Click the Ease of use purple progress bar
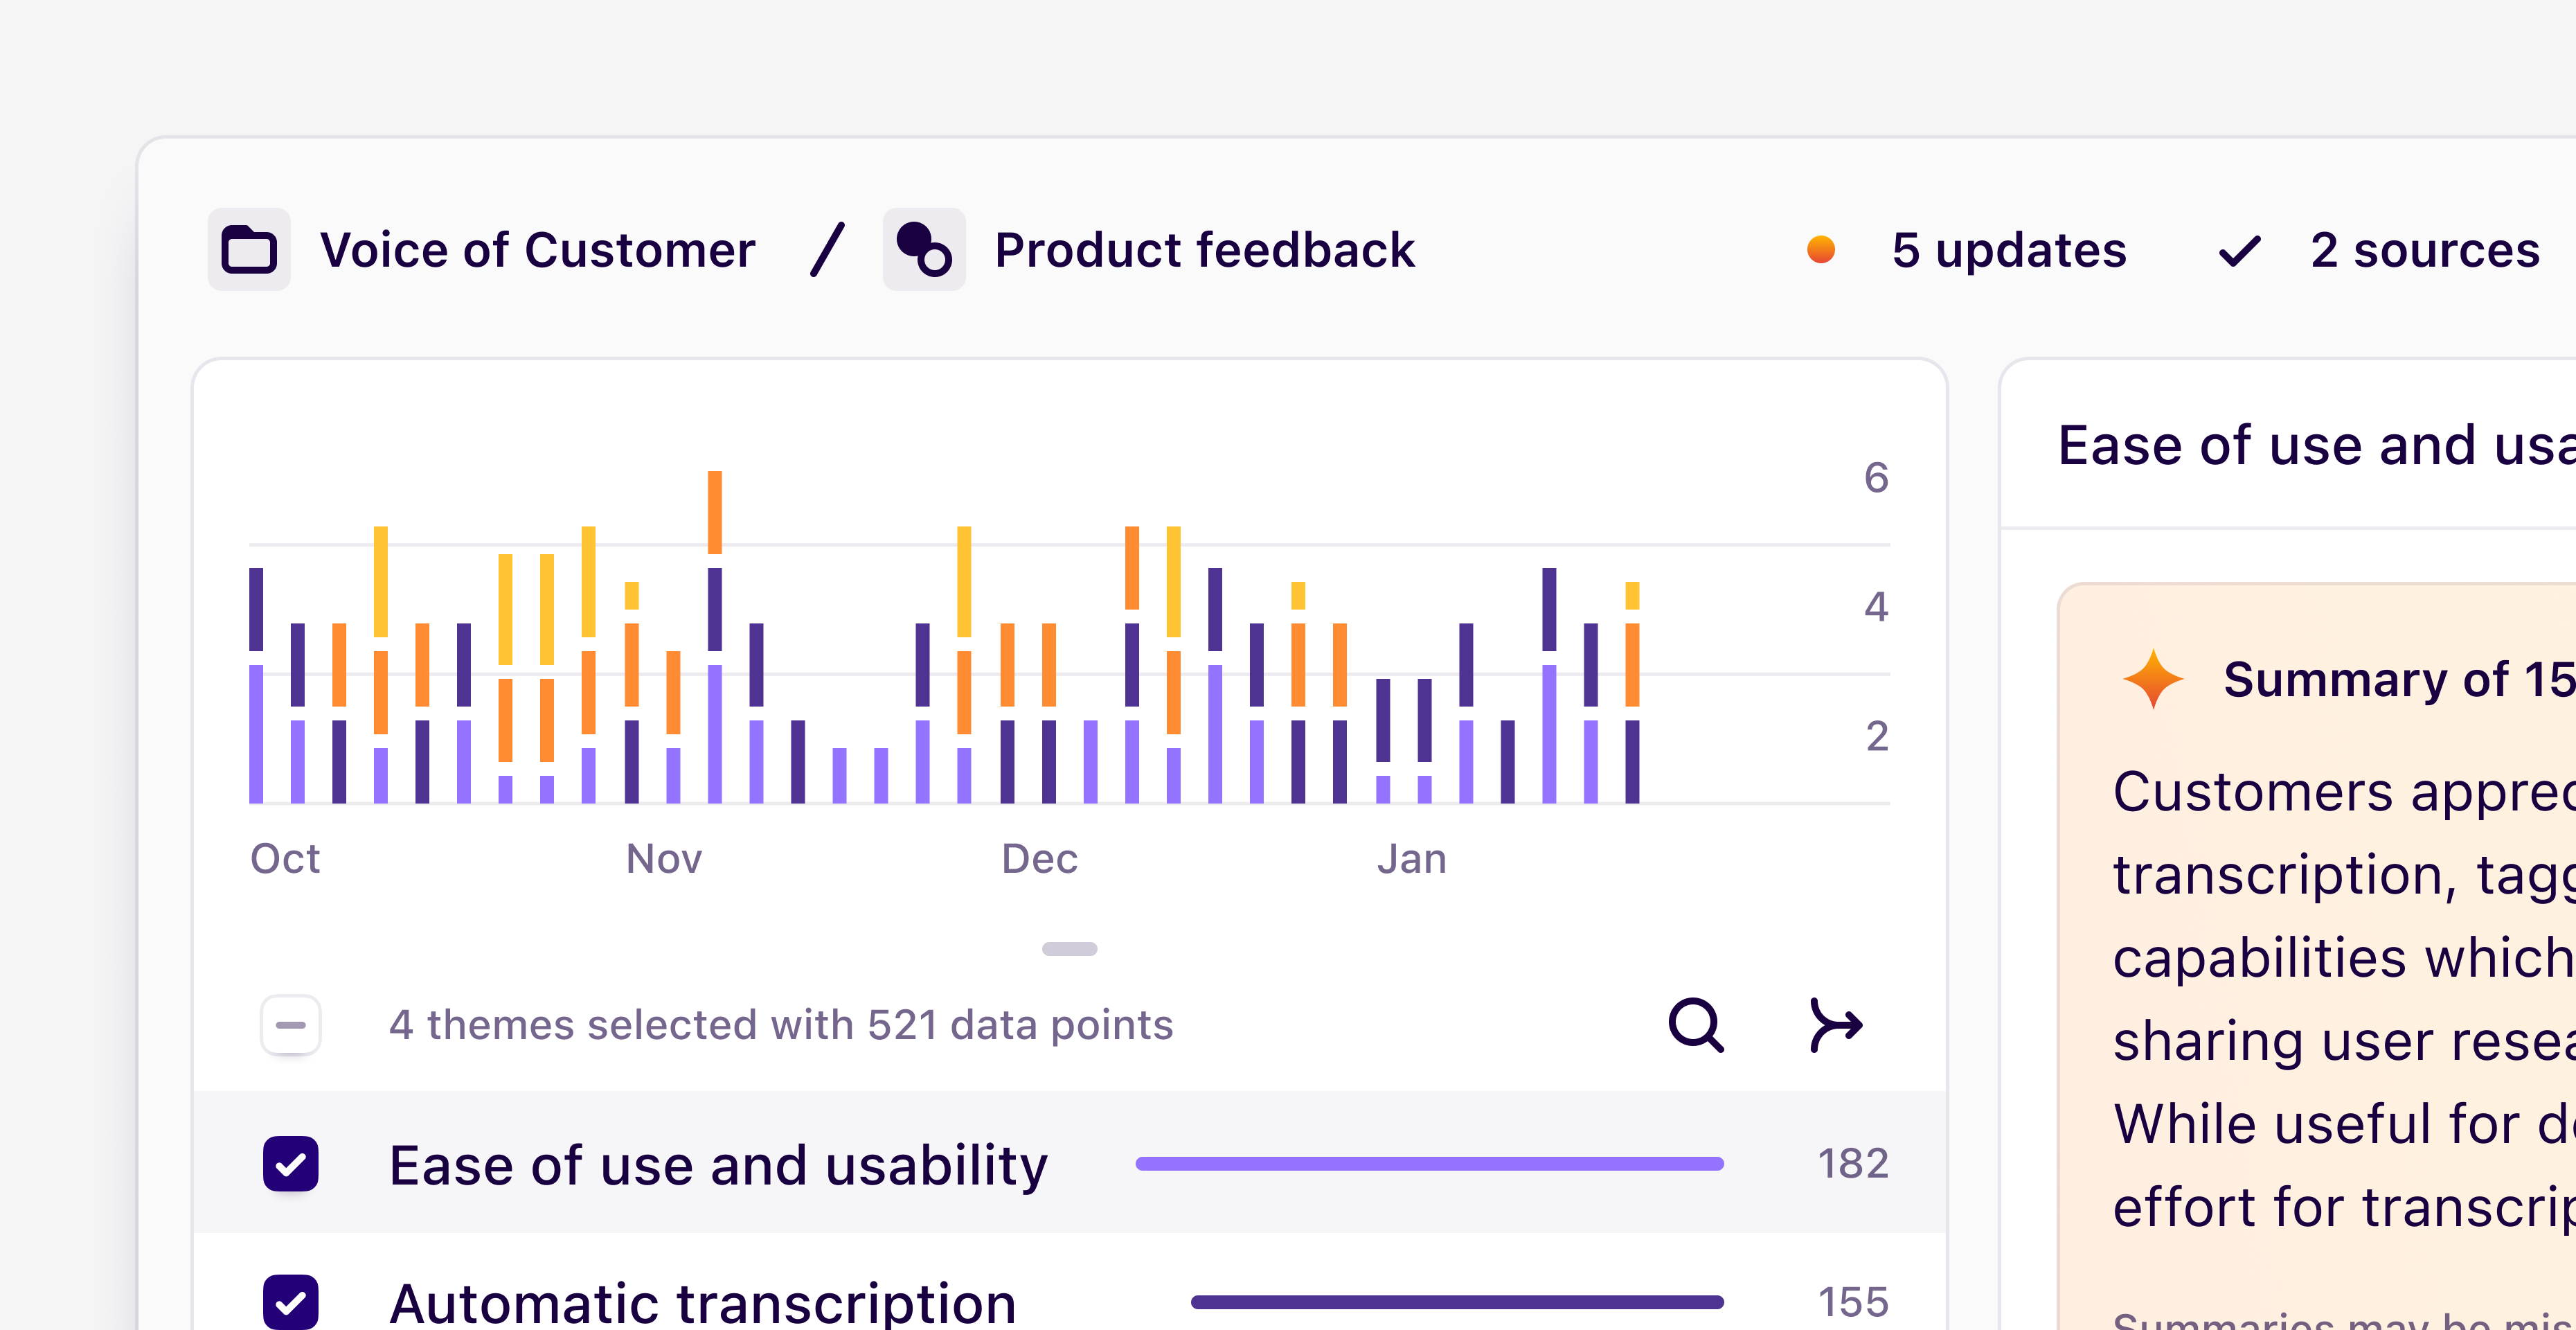Image resolution: width=2576 pixels, height=1330 pixels. point(1429,1164)
